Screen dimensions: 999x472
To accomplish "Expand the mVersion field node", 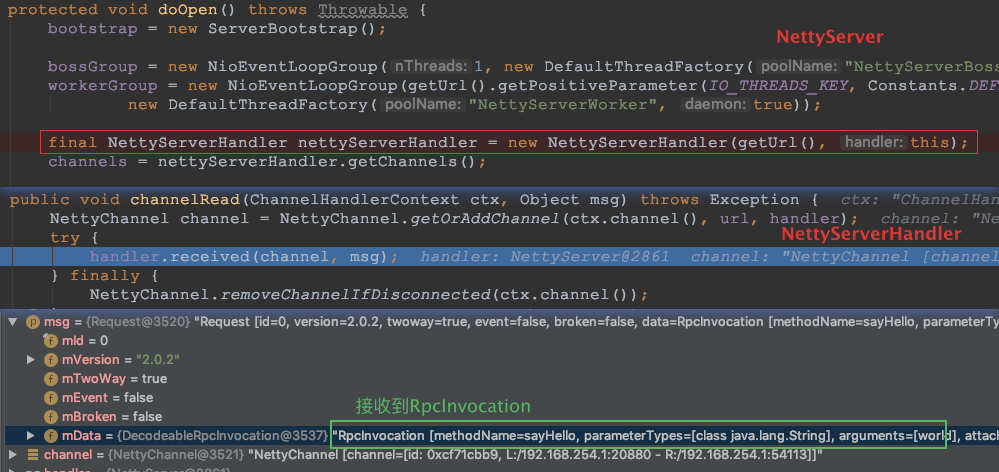I will click(x=31, y=360).
